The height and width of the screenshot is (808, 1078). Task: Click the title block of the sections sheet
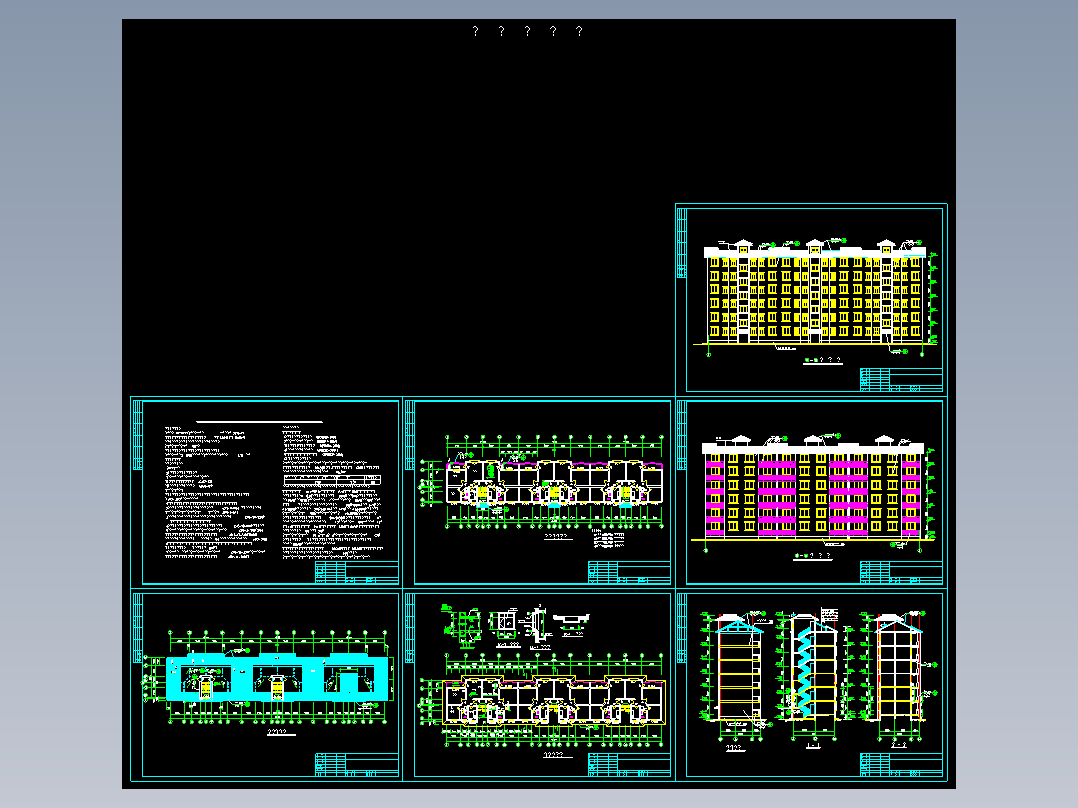(x=901, y=764)
